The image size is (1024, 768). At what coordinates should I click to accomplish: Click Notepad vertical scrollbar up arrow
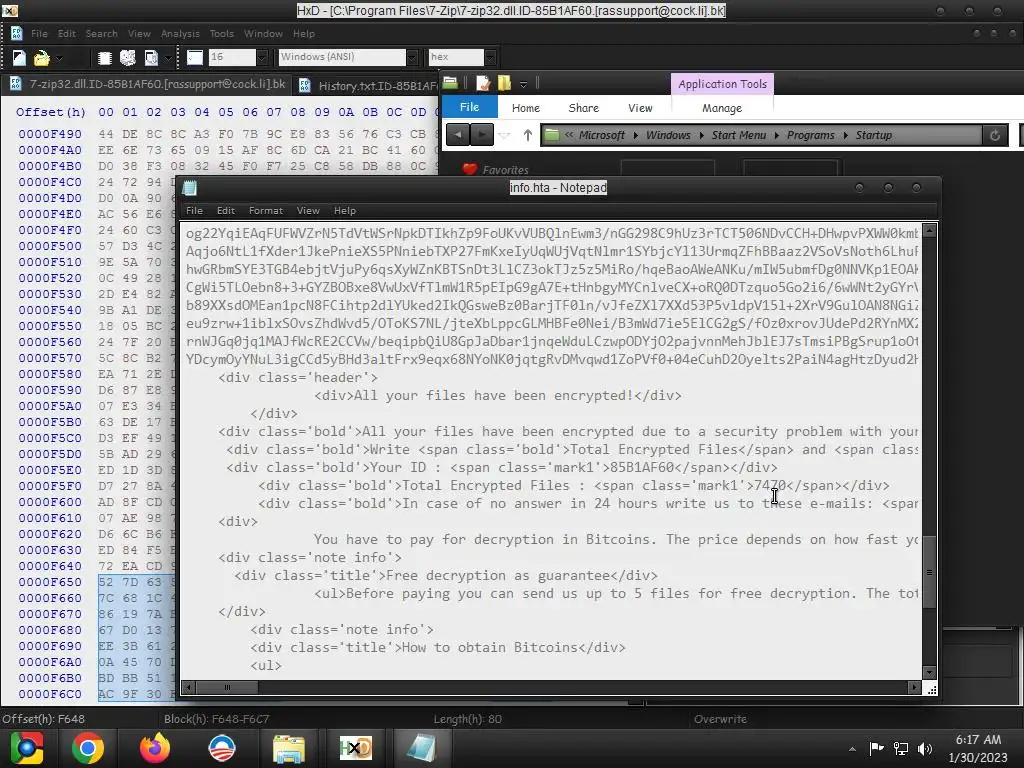coord(929,230)
